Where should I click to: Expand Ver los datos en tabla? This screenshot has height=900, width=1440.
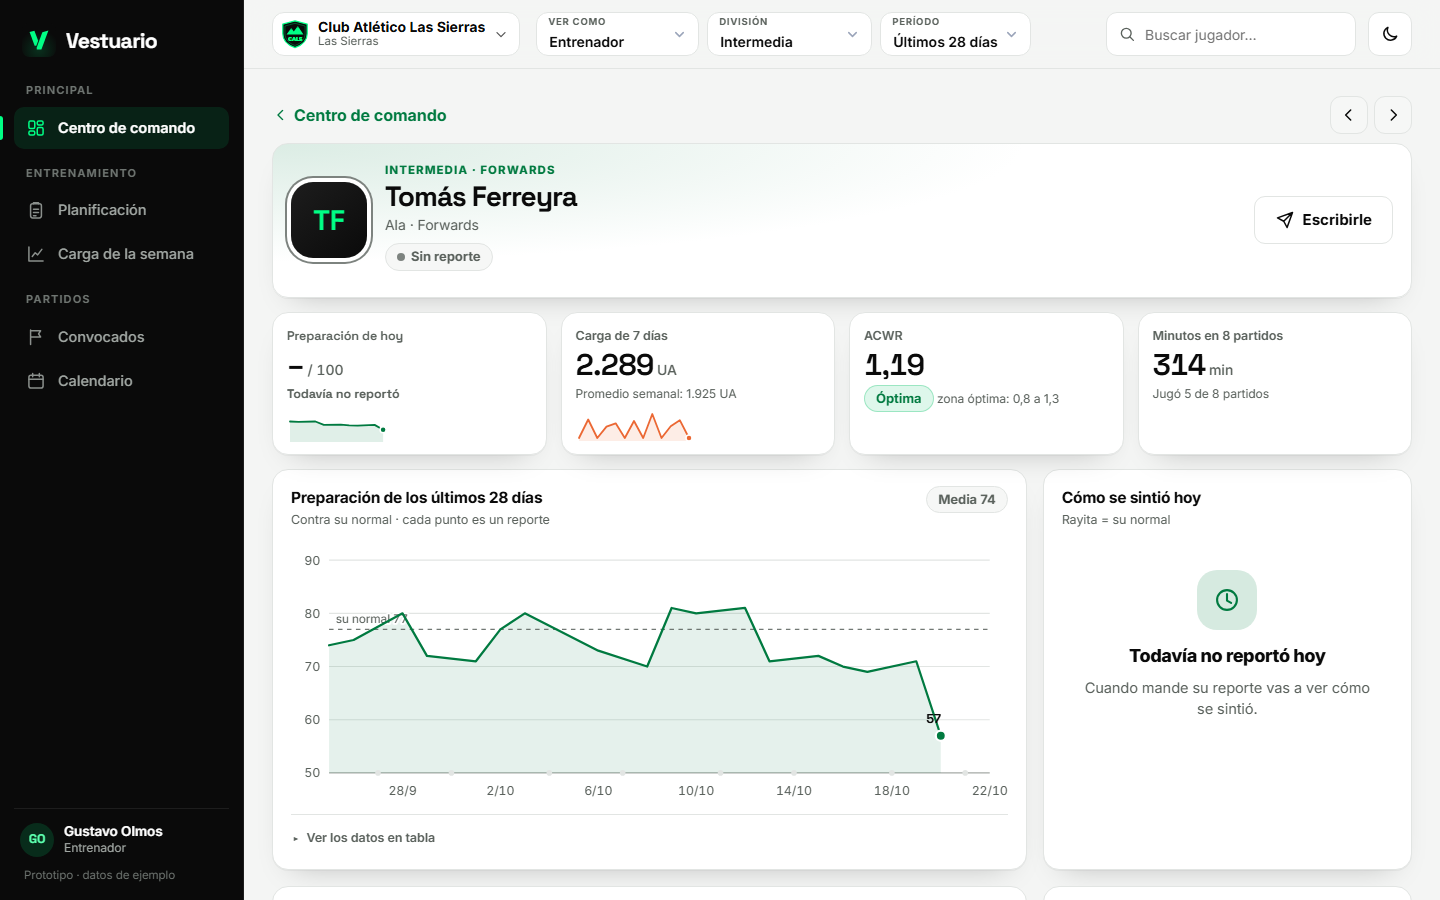[364, 838]
